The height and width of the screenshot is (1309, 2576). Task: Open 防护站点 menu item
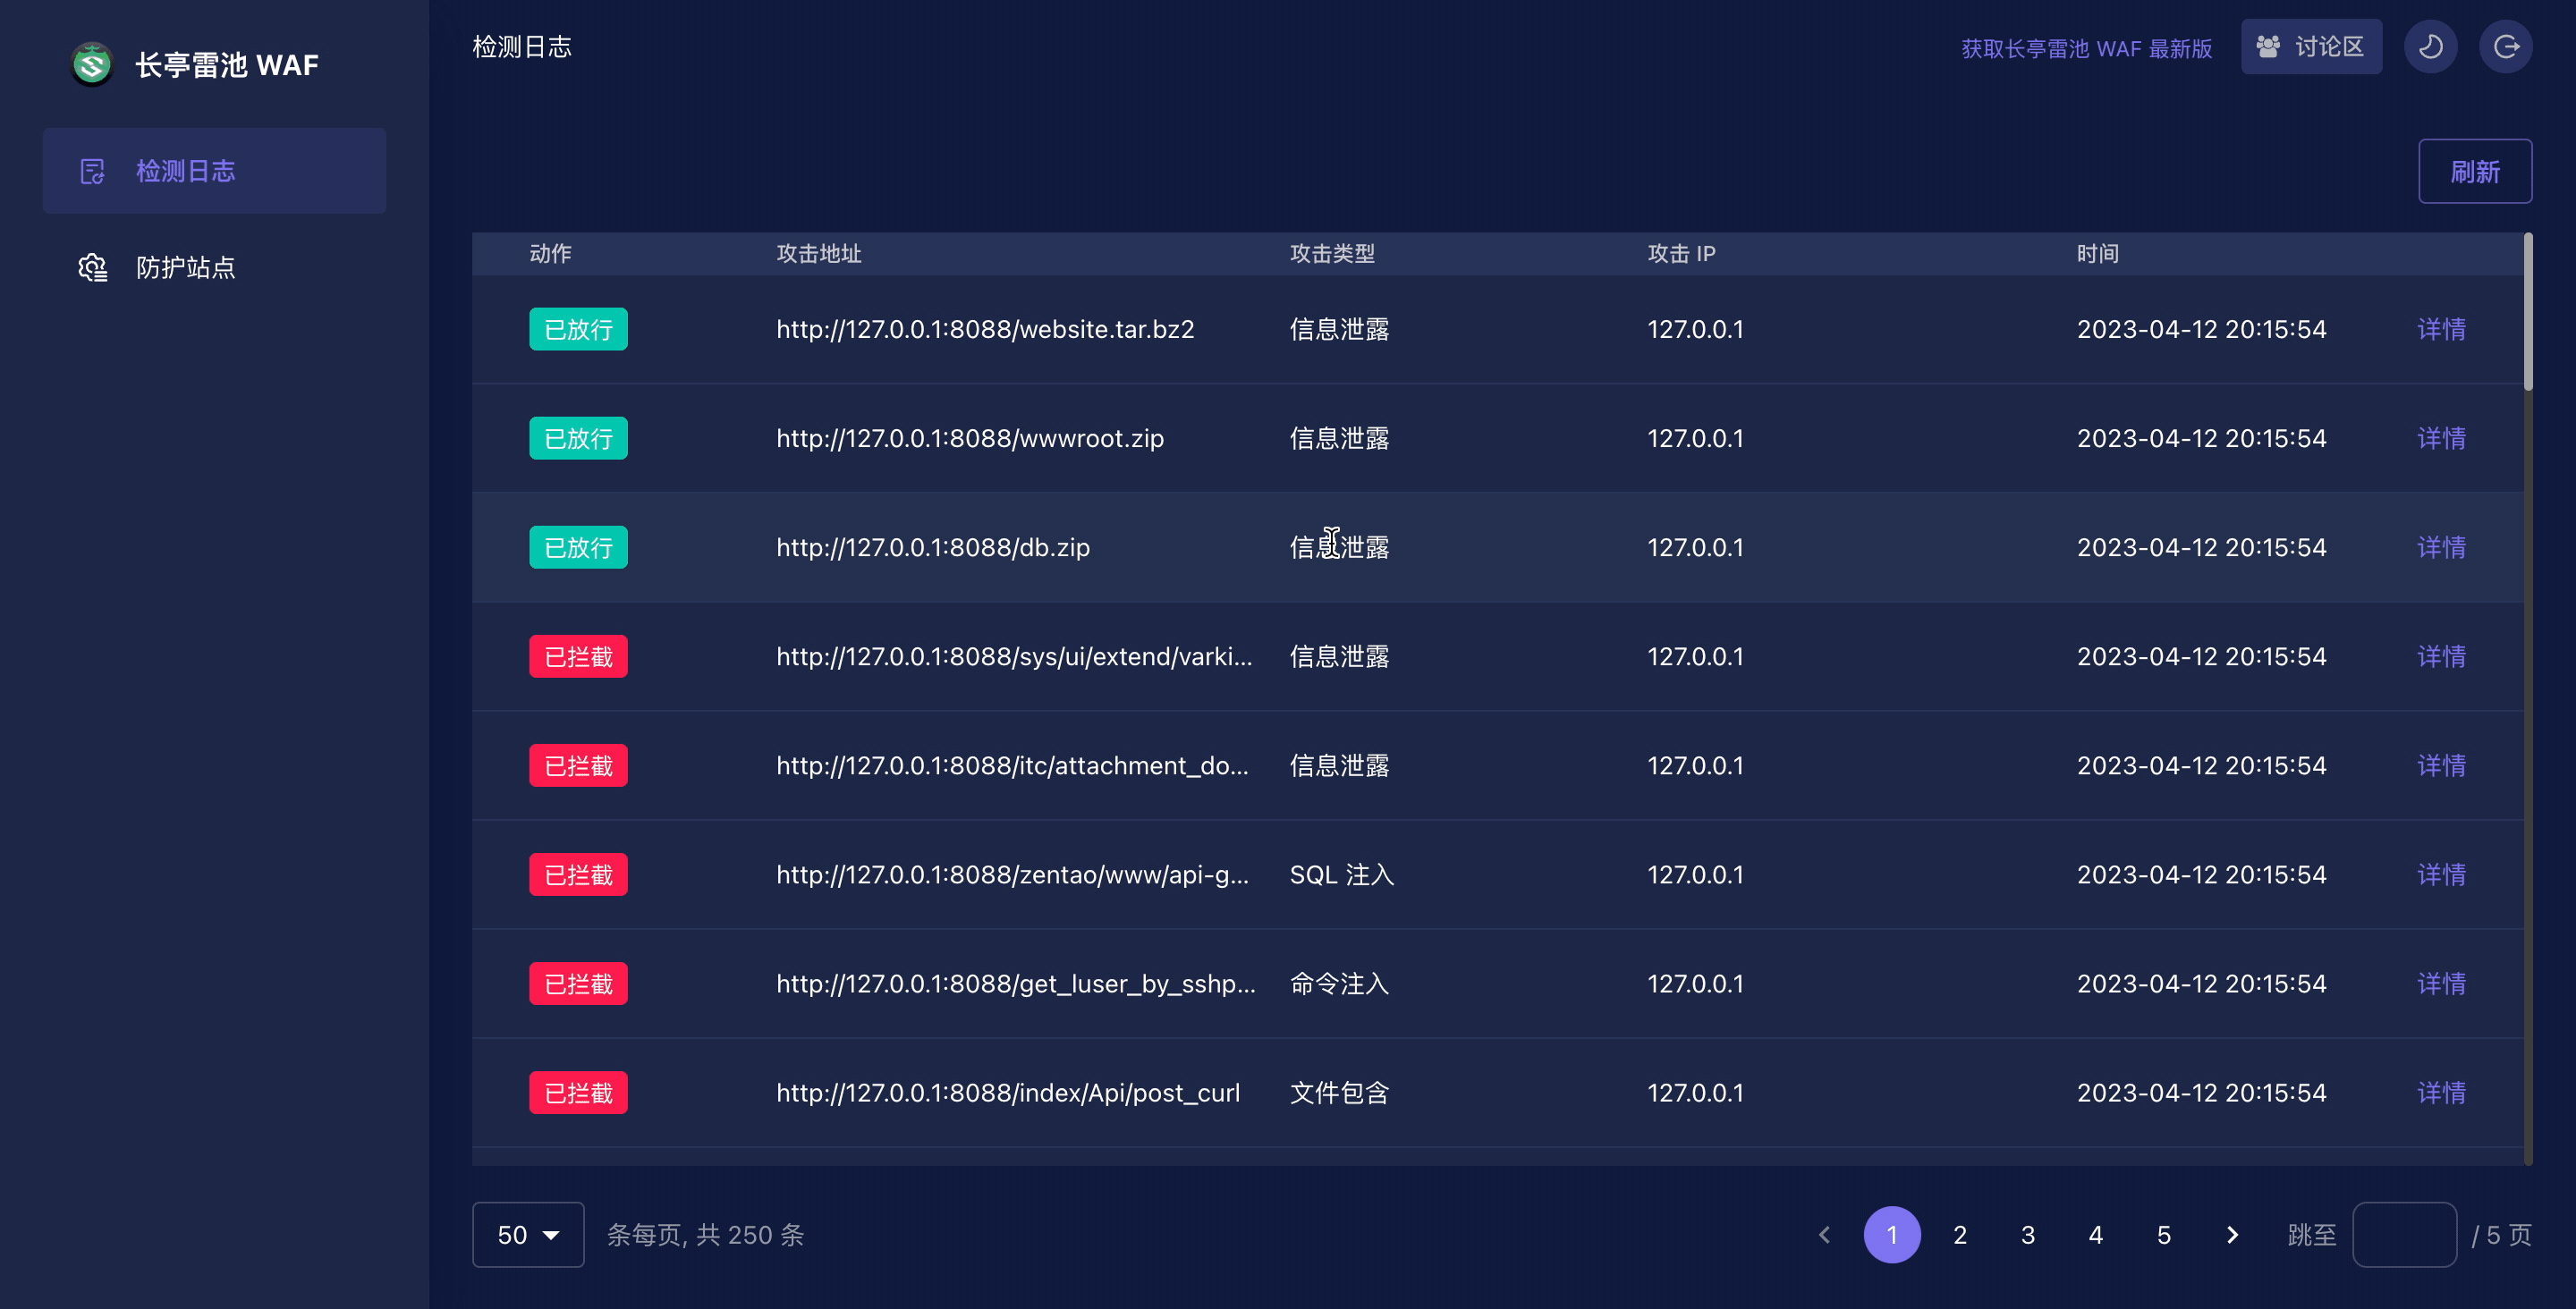[186, 268]
